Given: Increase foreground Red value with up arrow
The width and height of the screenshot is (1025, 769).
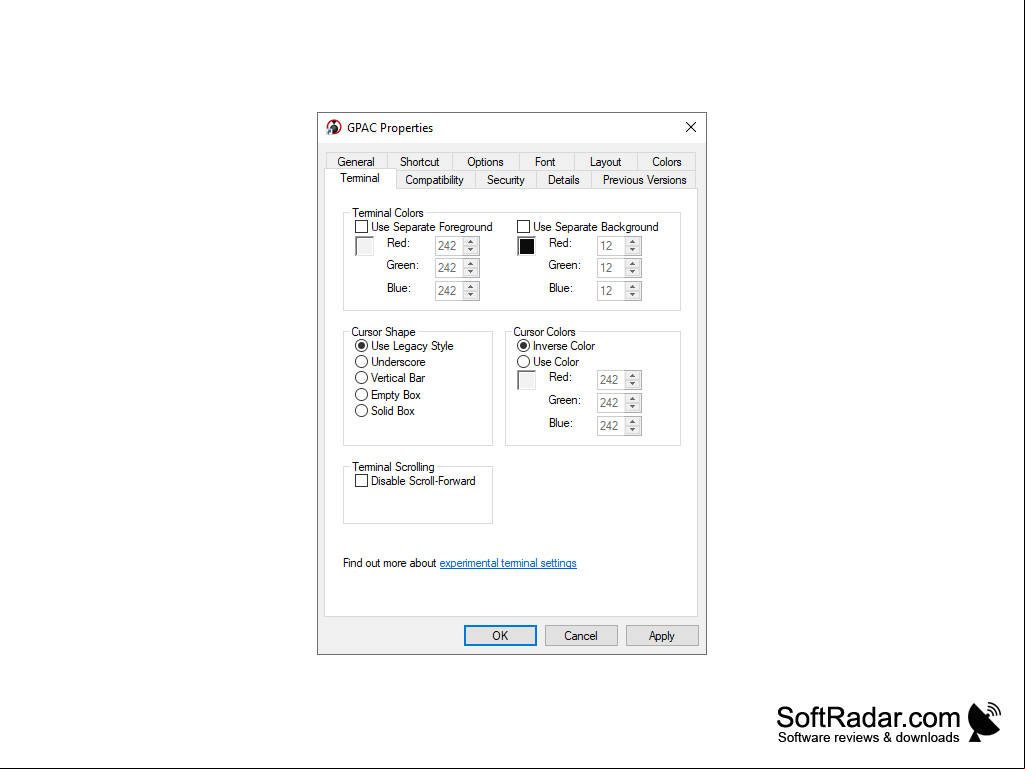Looking at the screenshot, I should [471, 241].
